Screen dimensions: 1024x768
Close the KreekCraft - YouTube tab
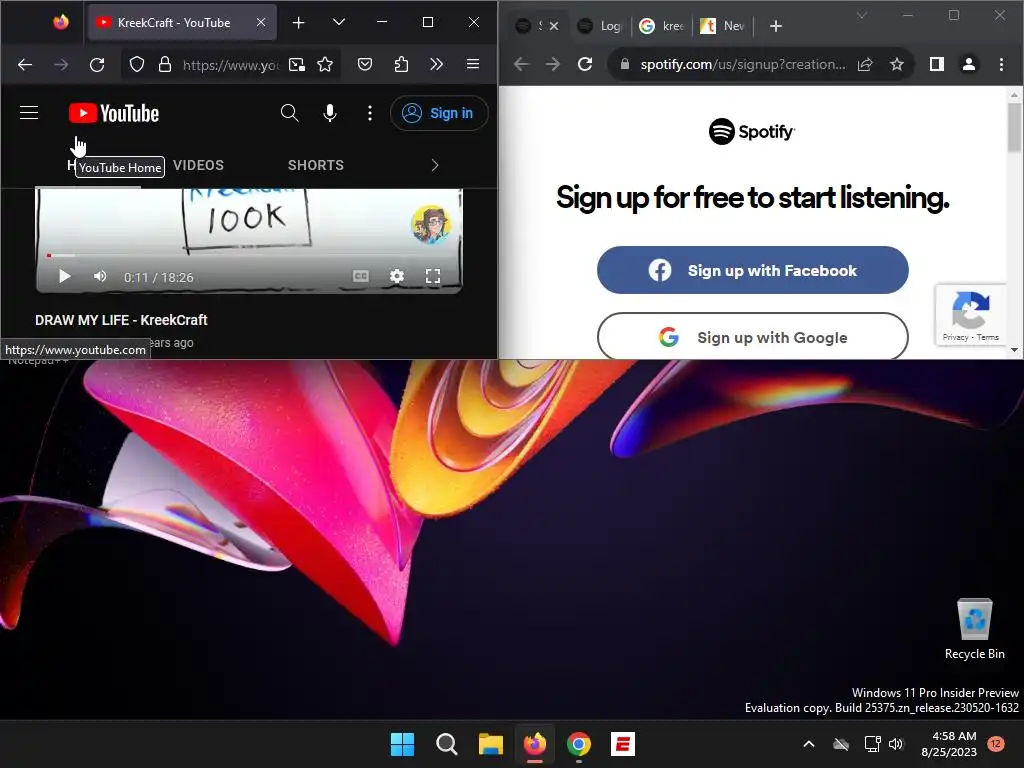pyautogui.click(x=261, y=22)
